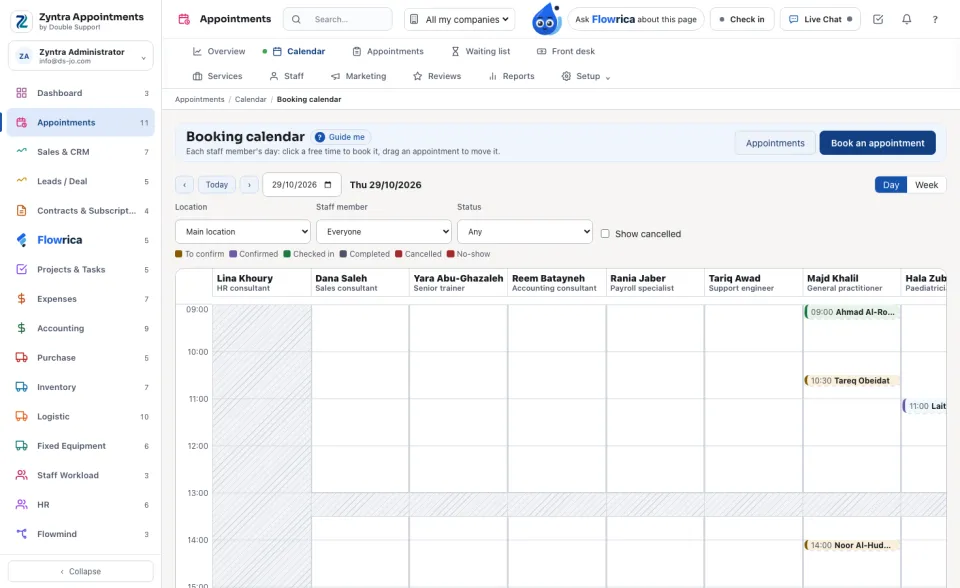Click Book an appointment button

[x=877, y=143]
